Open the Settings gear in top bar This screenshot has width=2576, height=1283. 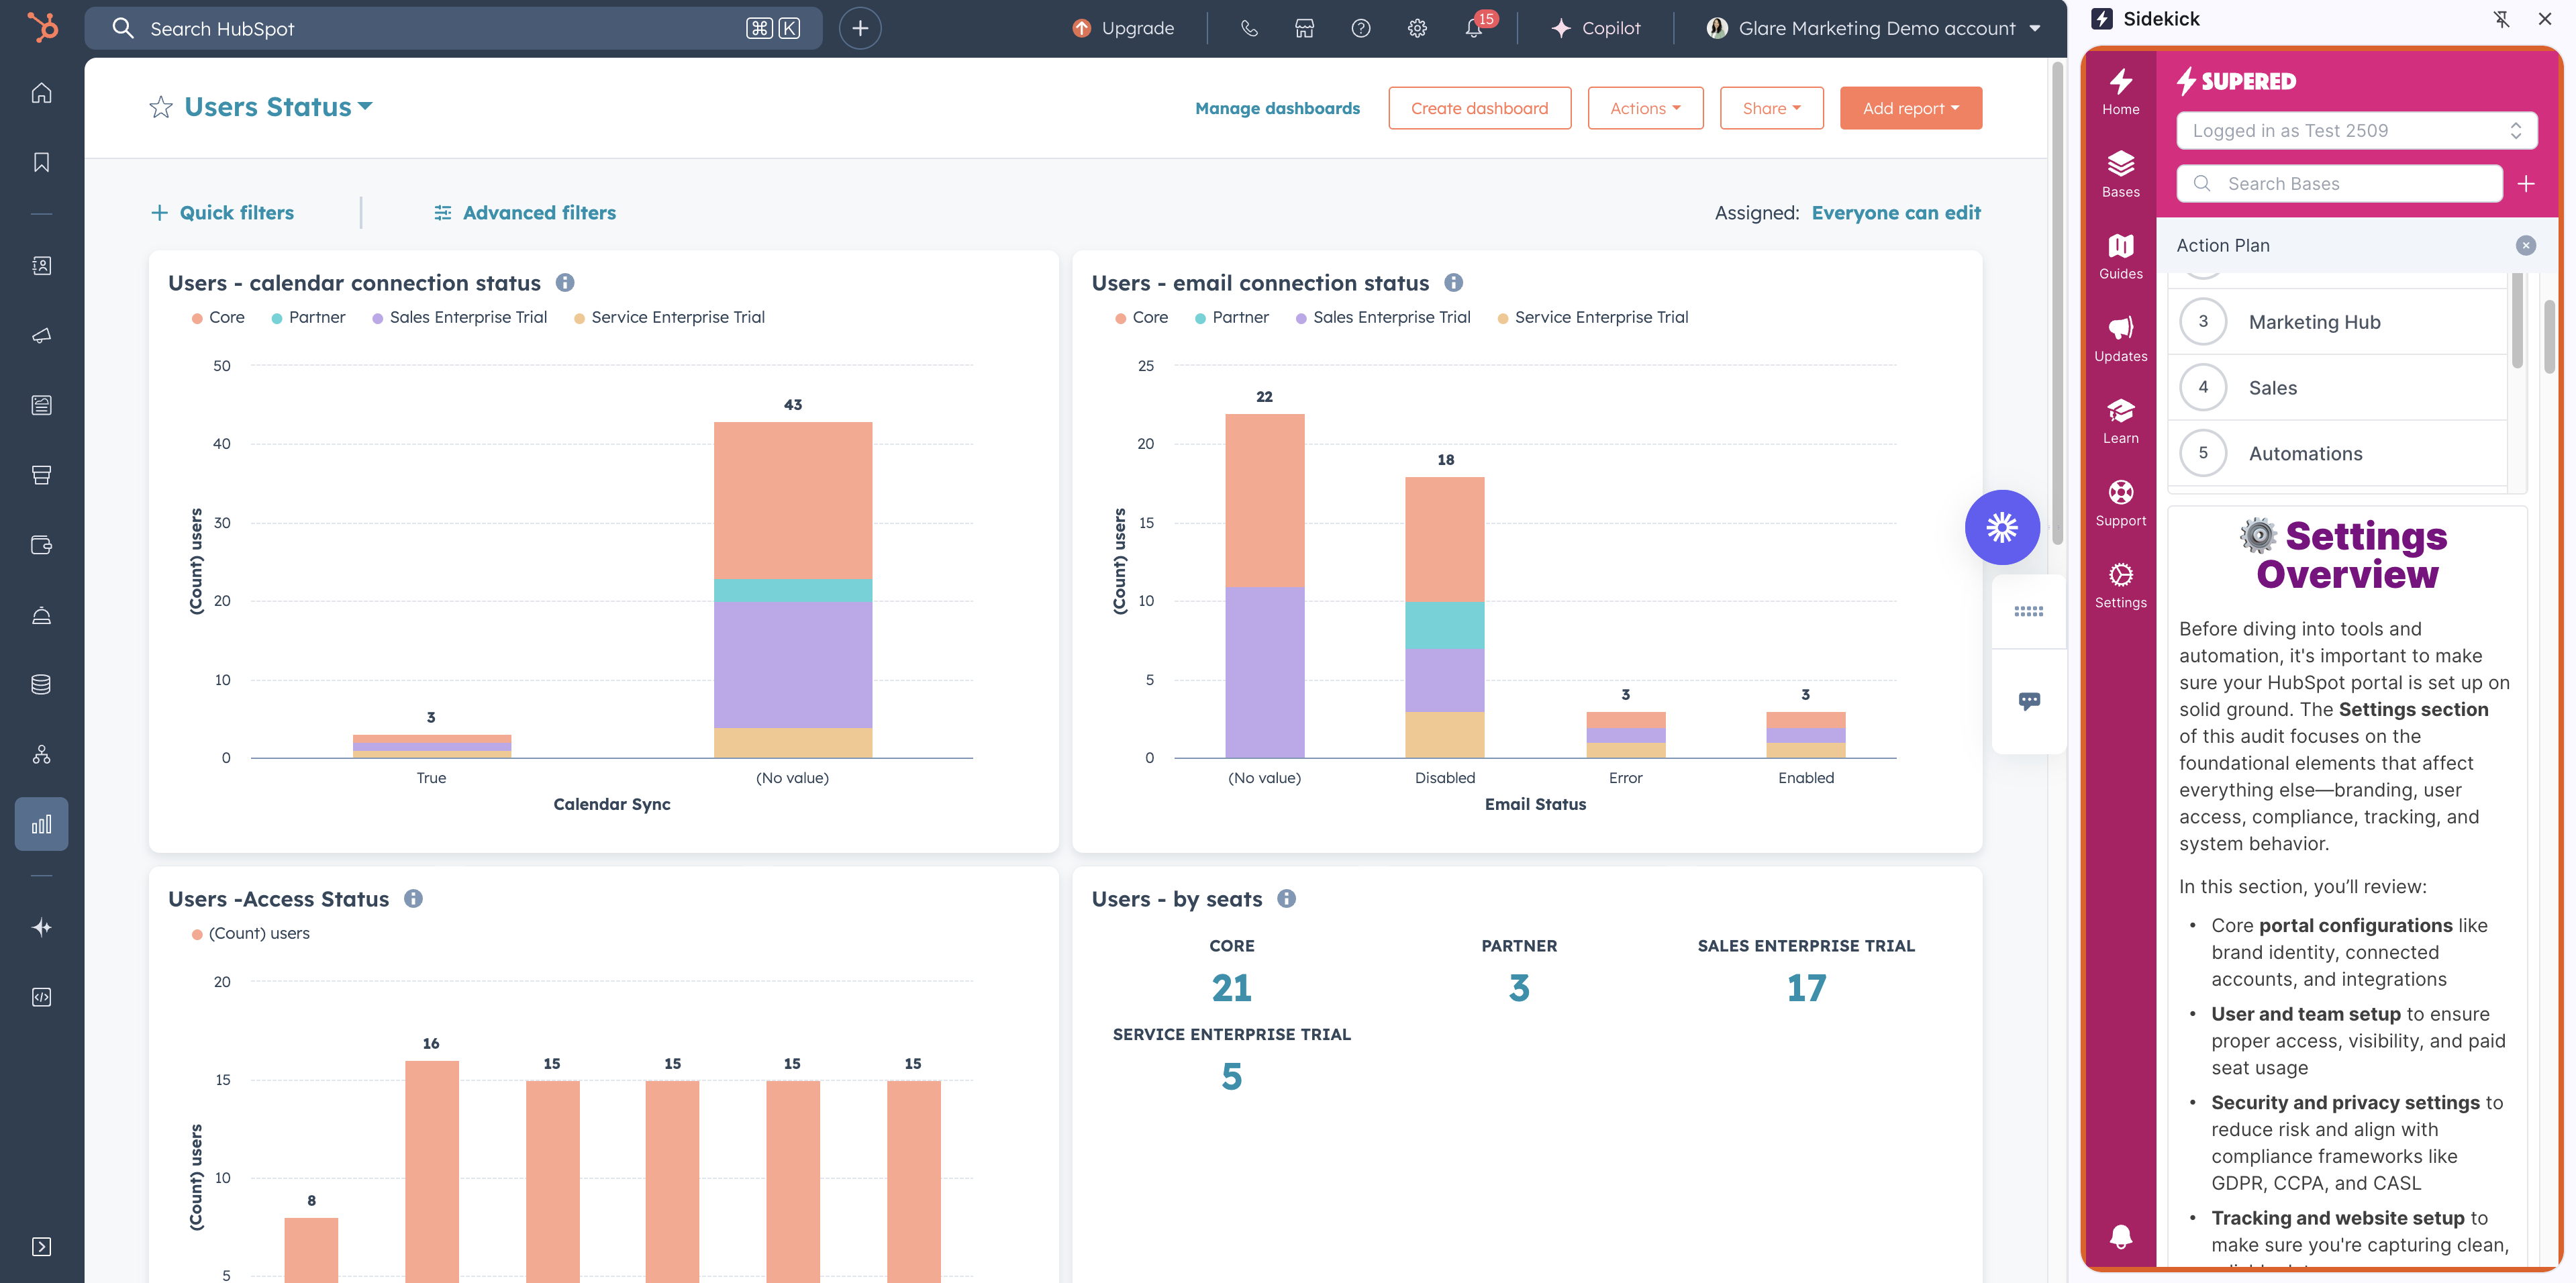coord(1417,28)
